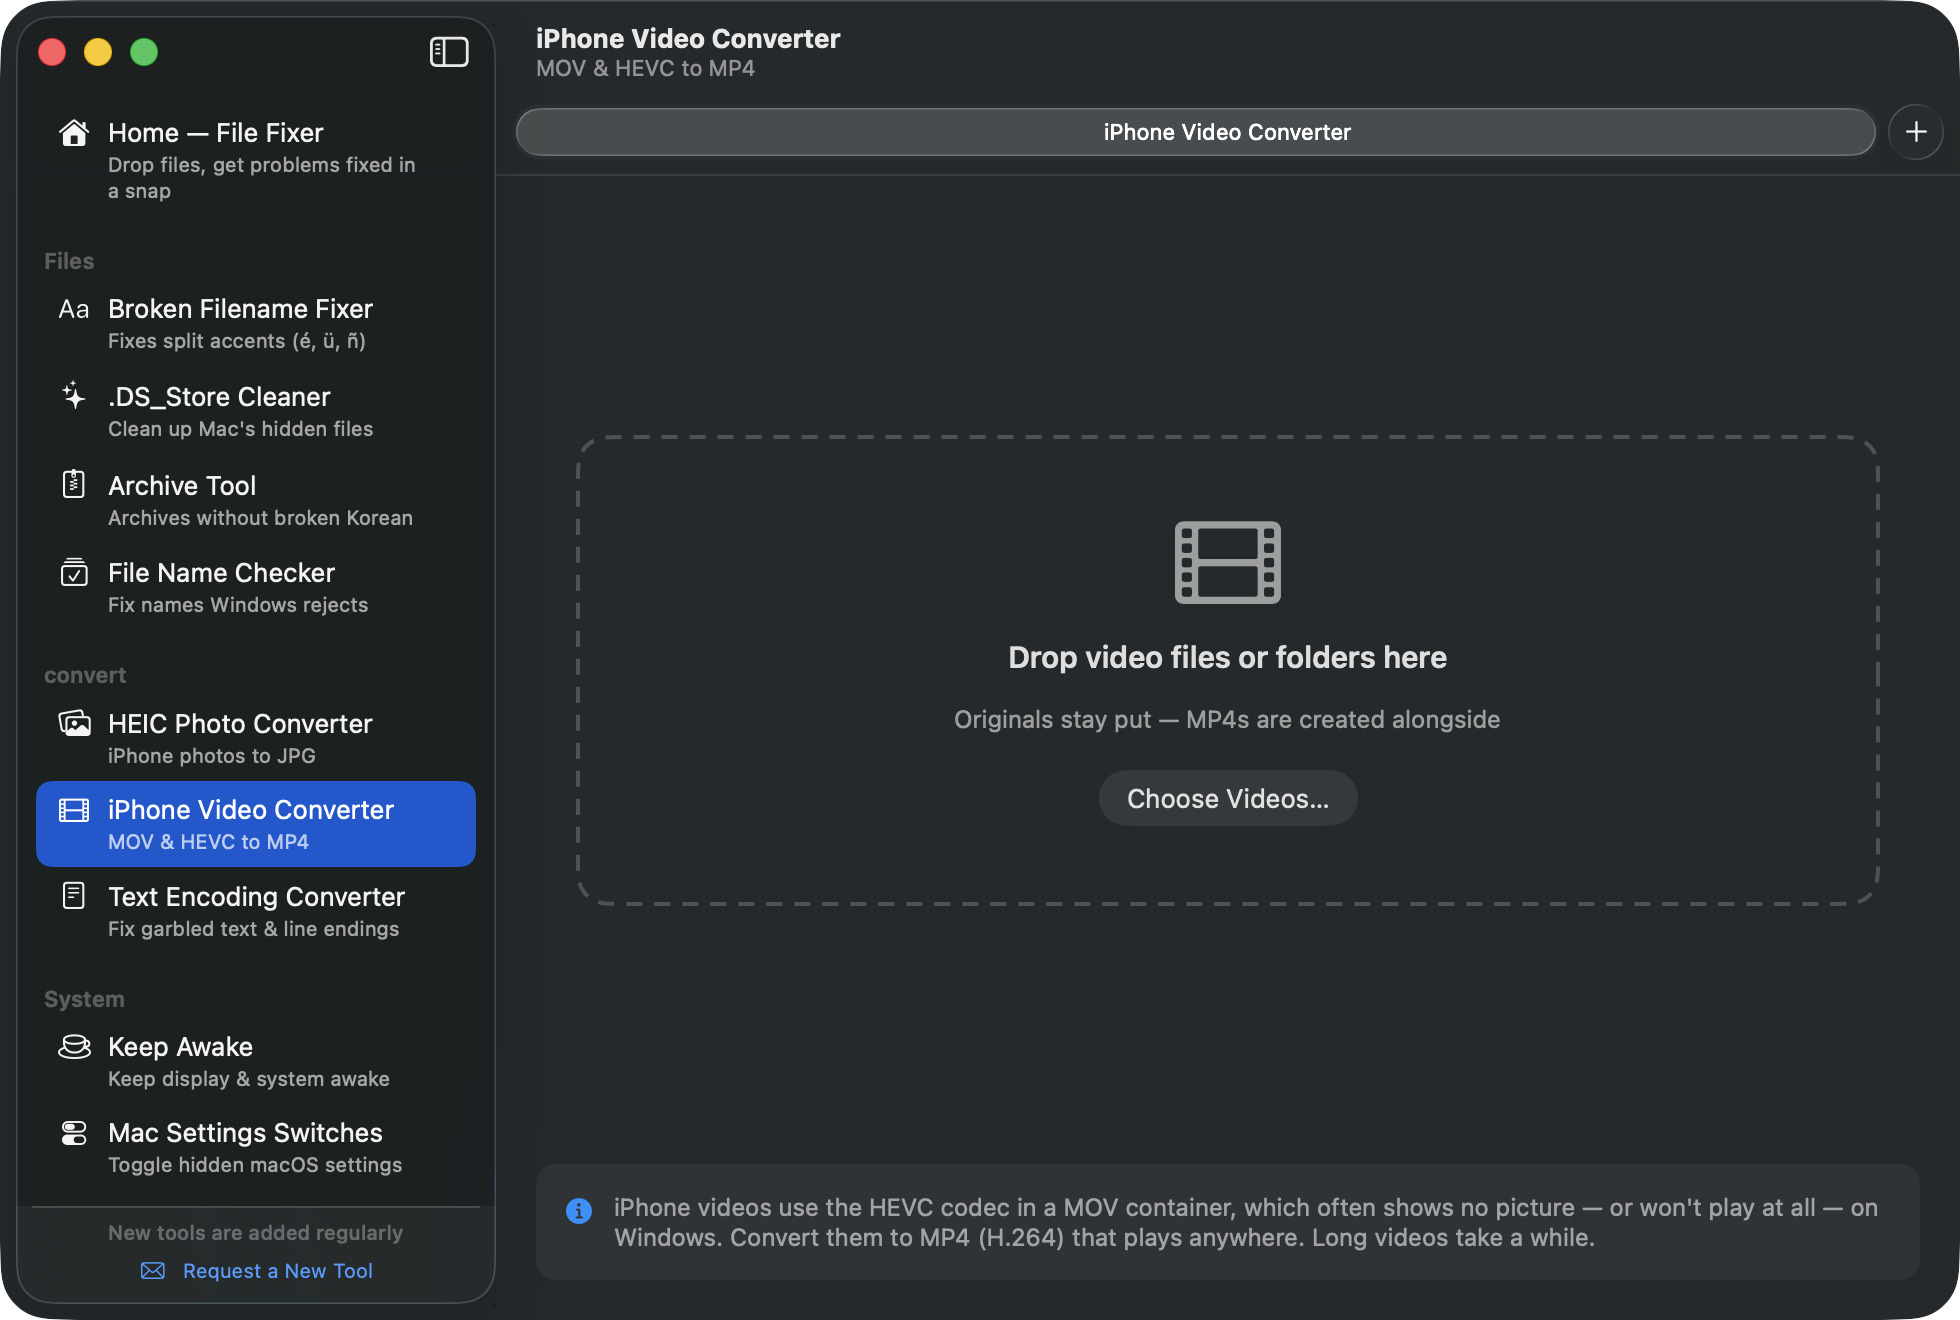Click the iPhone Video Converter film icon in sidebar
Image resolution: width=1960 pixels, height=1320 pixels.
pos(74,810)
